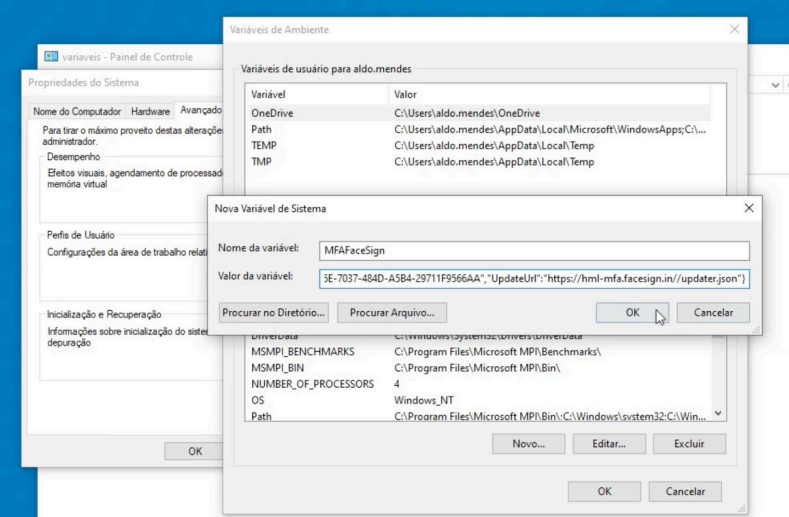Switch to the Nome do Computador tab
This screenshot has width=789, height=517.
click(x=76, y=111)
